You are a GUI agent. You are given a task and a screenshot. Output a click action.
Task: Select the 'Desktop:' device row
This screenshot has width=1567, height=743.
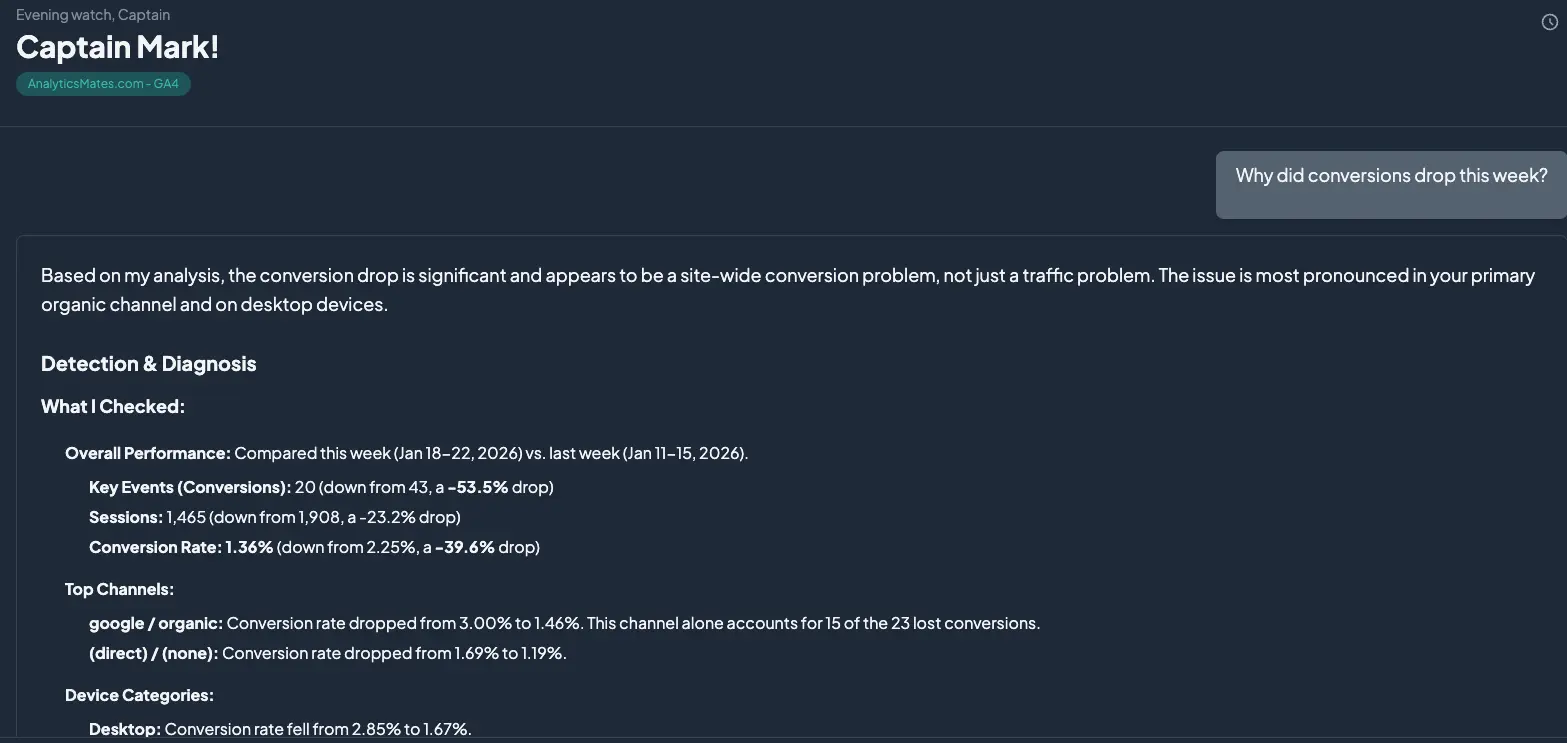(124, 728)
